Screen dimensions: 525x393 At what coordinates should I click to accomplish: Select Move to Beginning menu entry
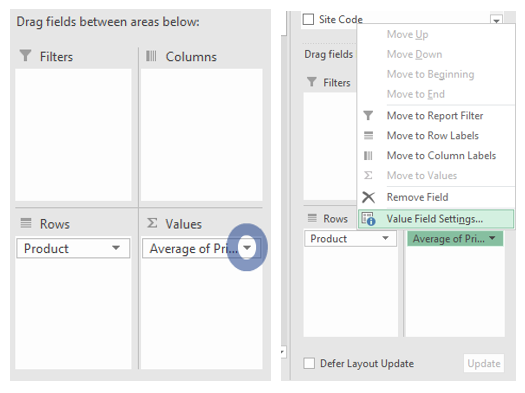[430, 74]
